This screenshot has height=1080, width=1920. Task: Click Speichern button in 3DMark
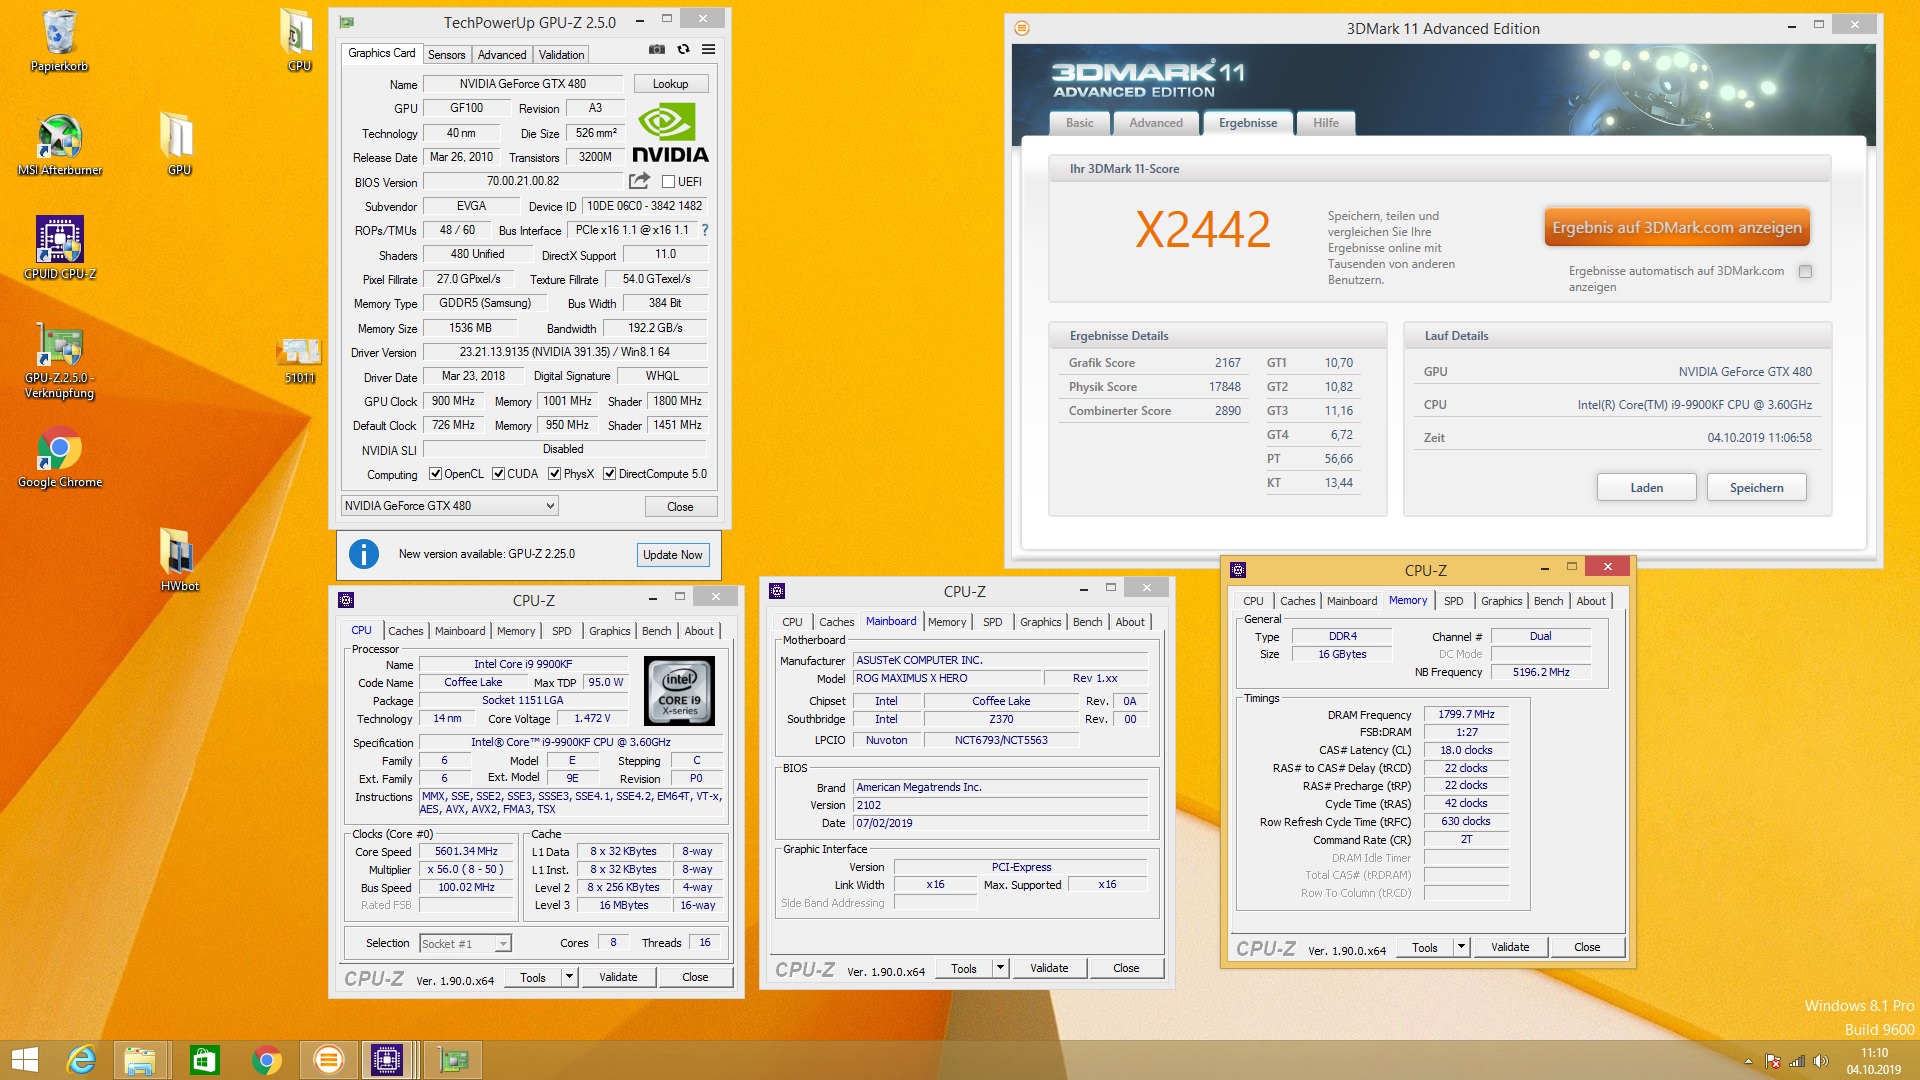point(1756,488)
